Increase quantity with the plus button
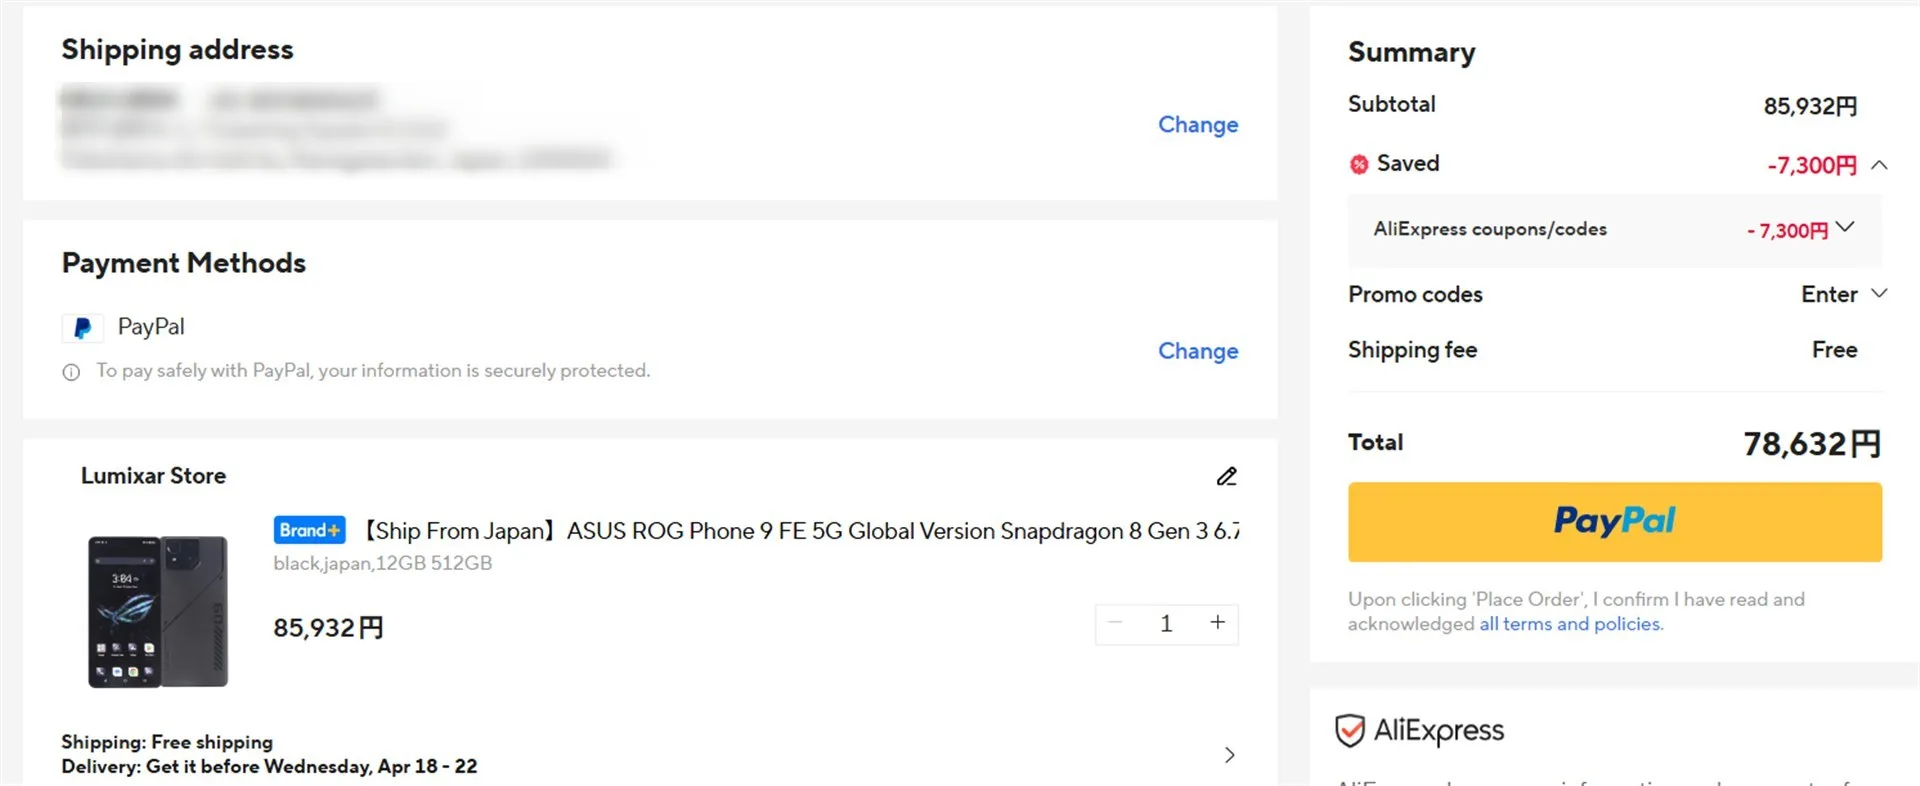This screenshot has width=1920, height=786. click(1217, 623)
